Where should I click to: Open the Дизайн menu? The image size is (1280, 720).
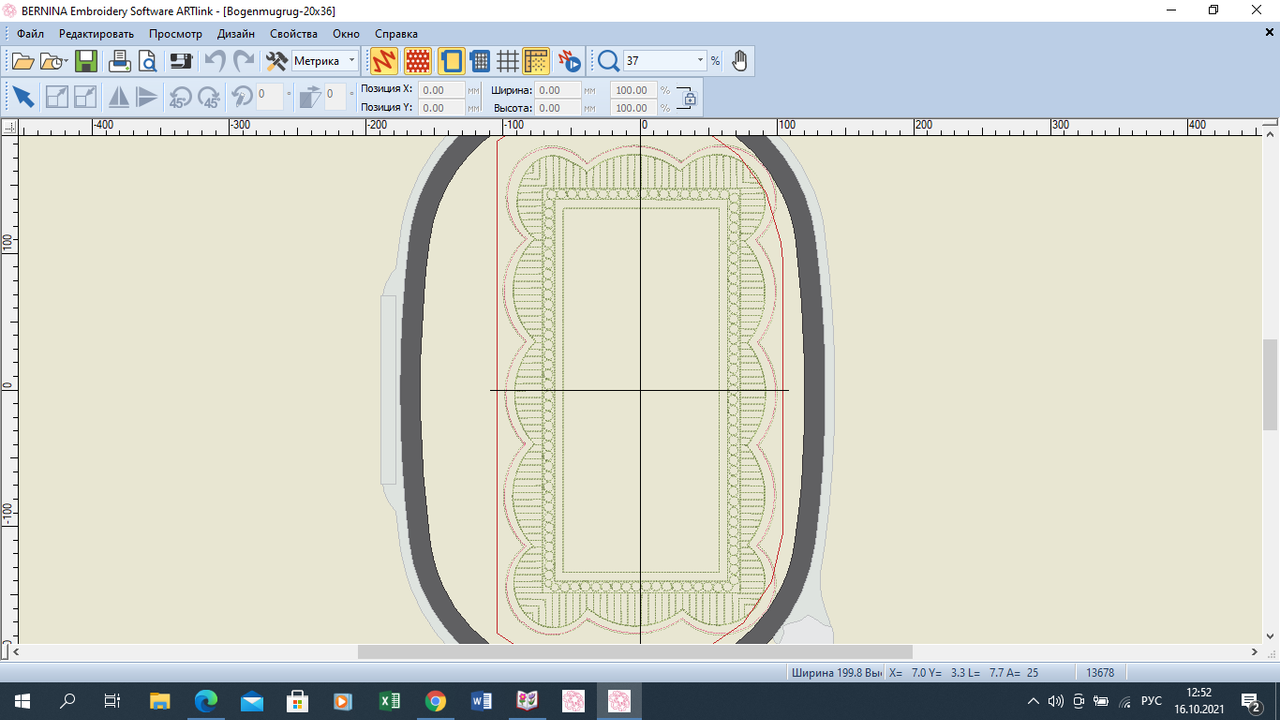click(x=236, y=33)
